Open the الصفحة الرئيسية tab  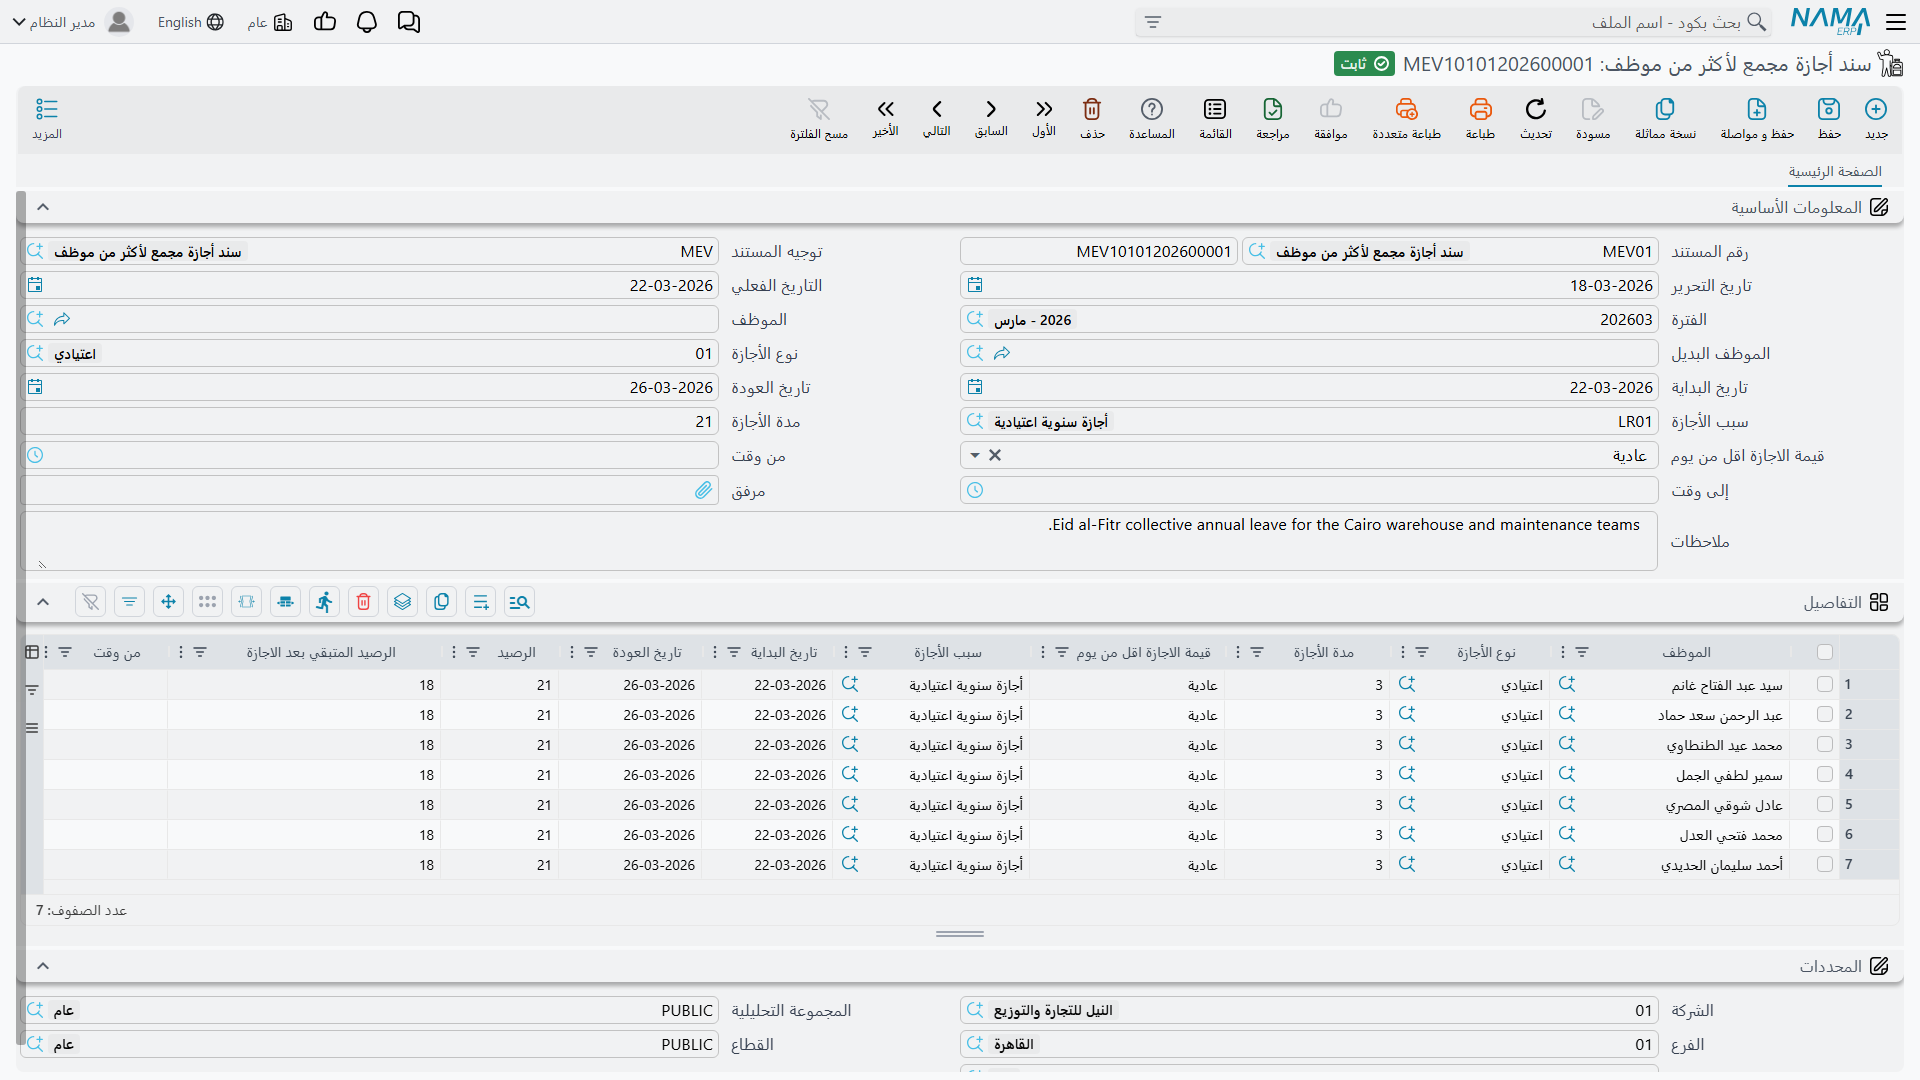click(x=1835, y=172)
